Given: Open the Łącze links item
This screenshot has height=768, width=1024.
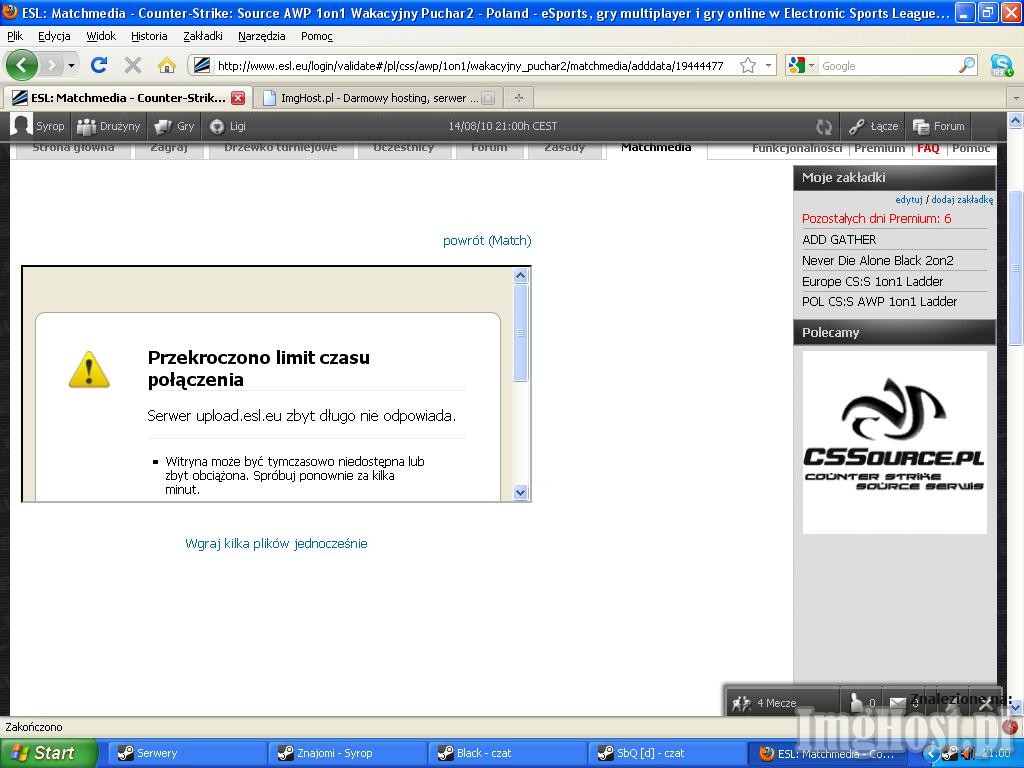Looking at the screenshot, I should click(873, 126).
